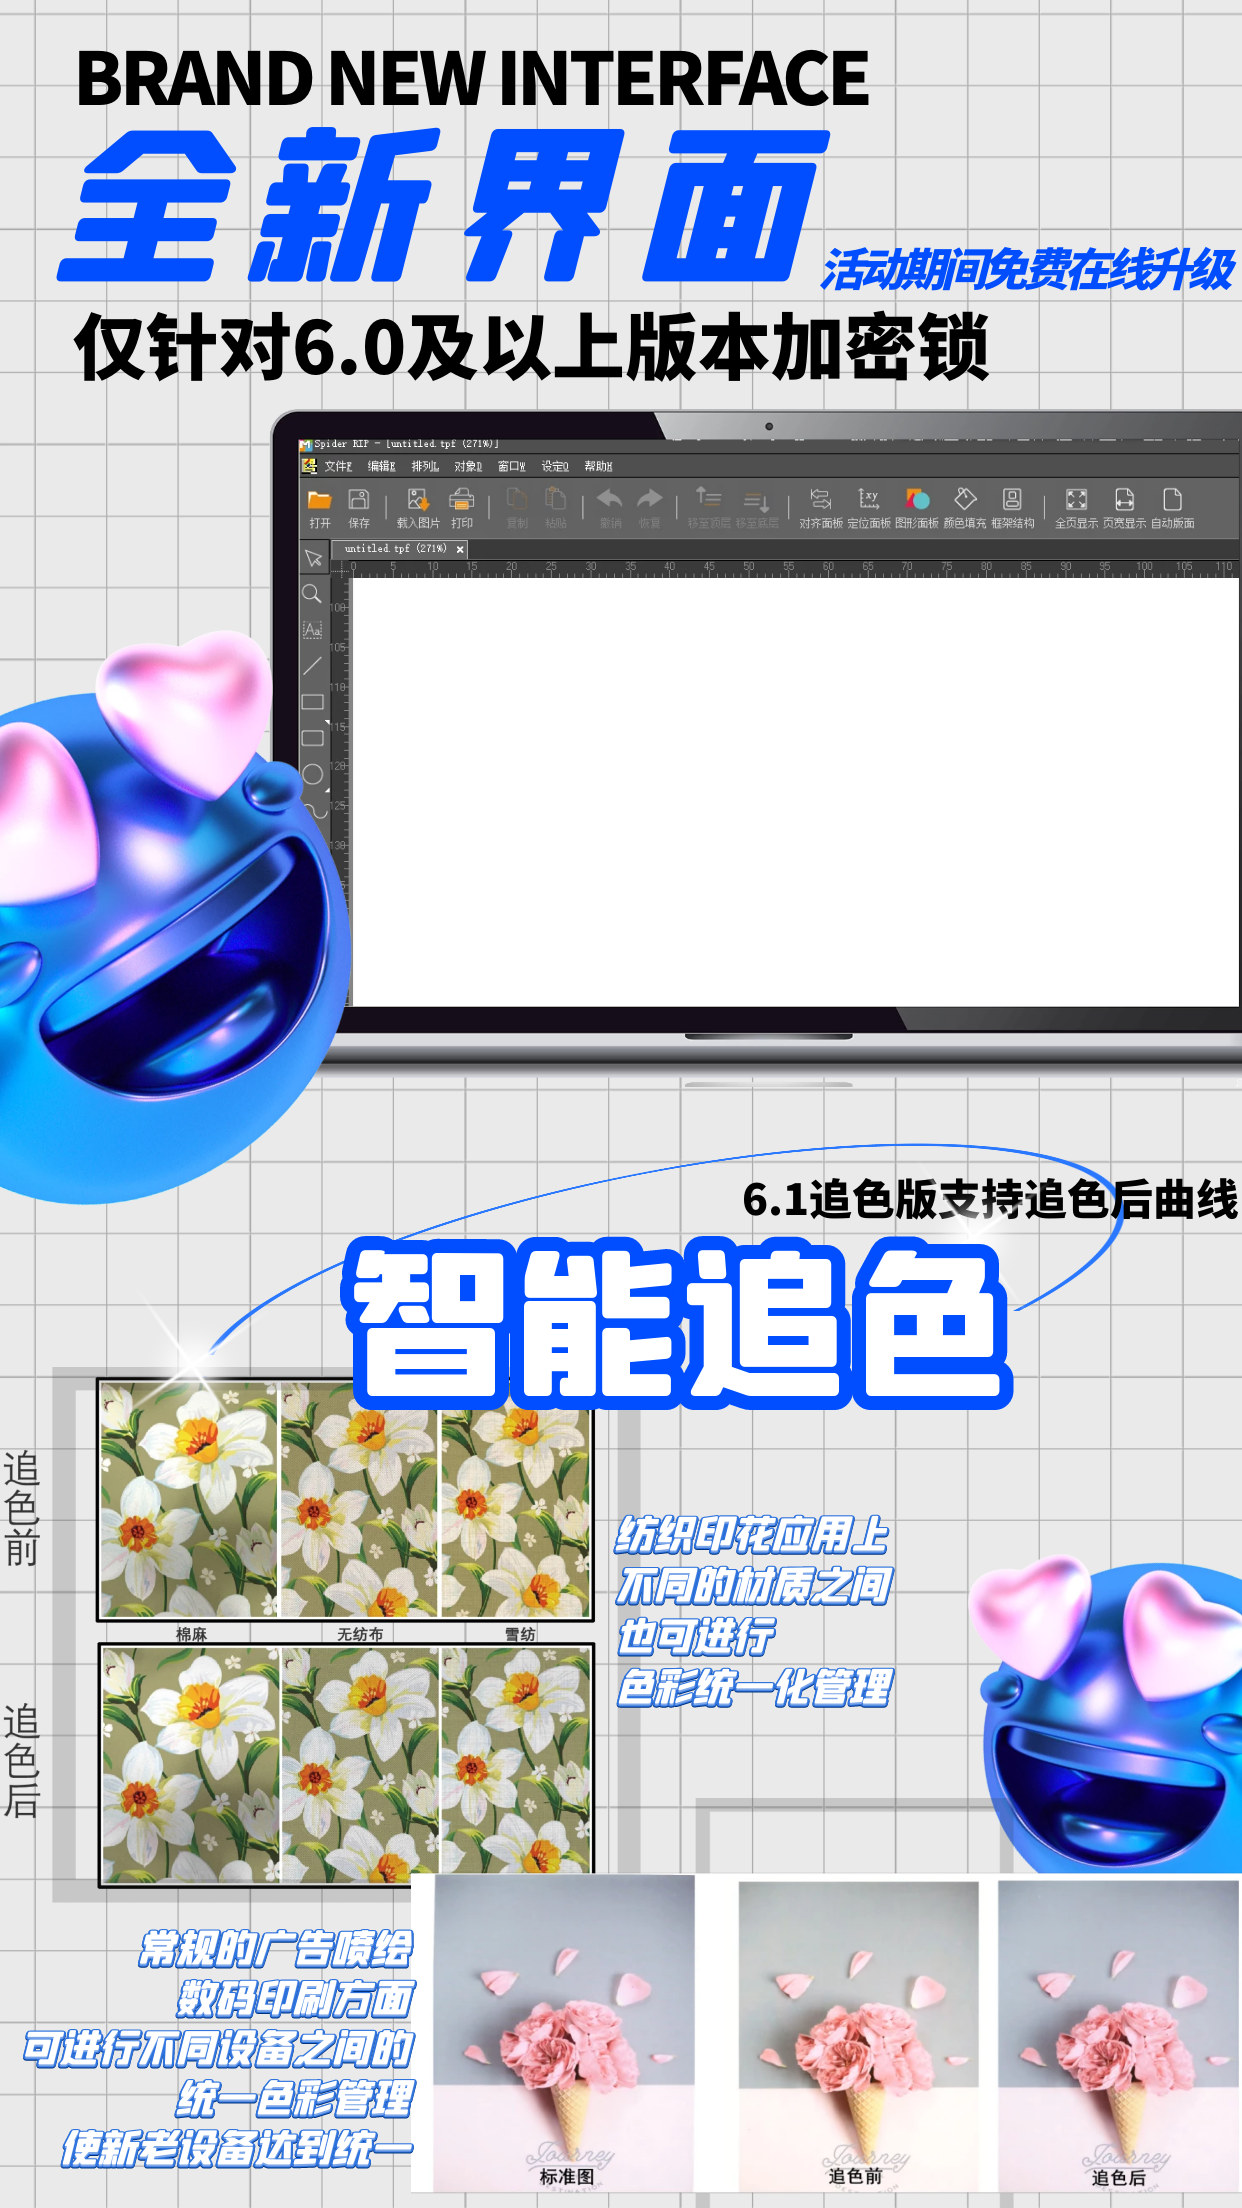Click the 仅针对6.0及以上版本加密锁 text

pyautogui.click(x=532, y=347)
